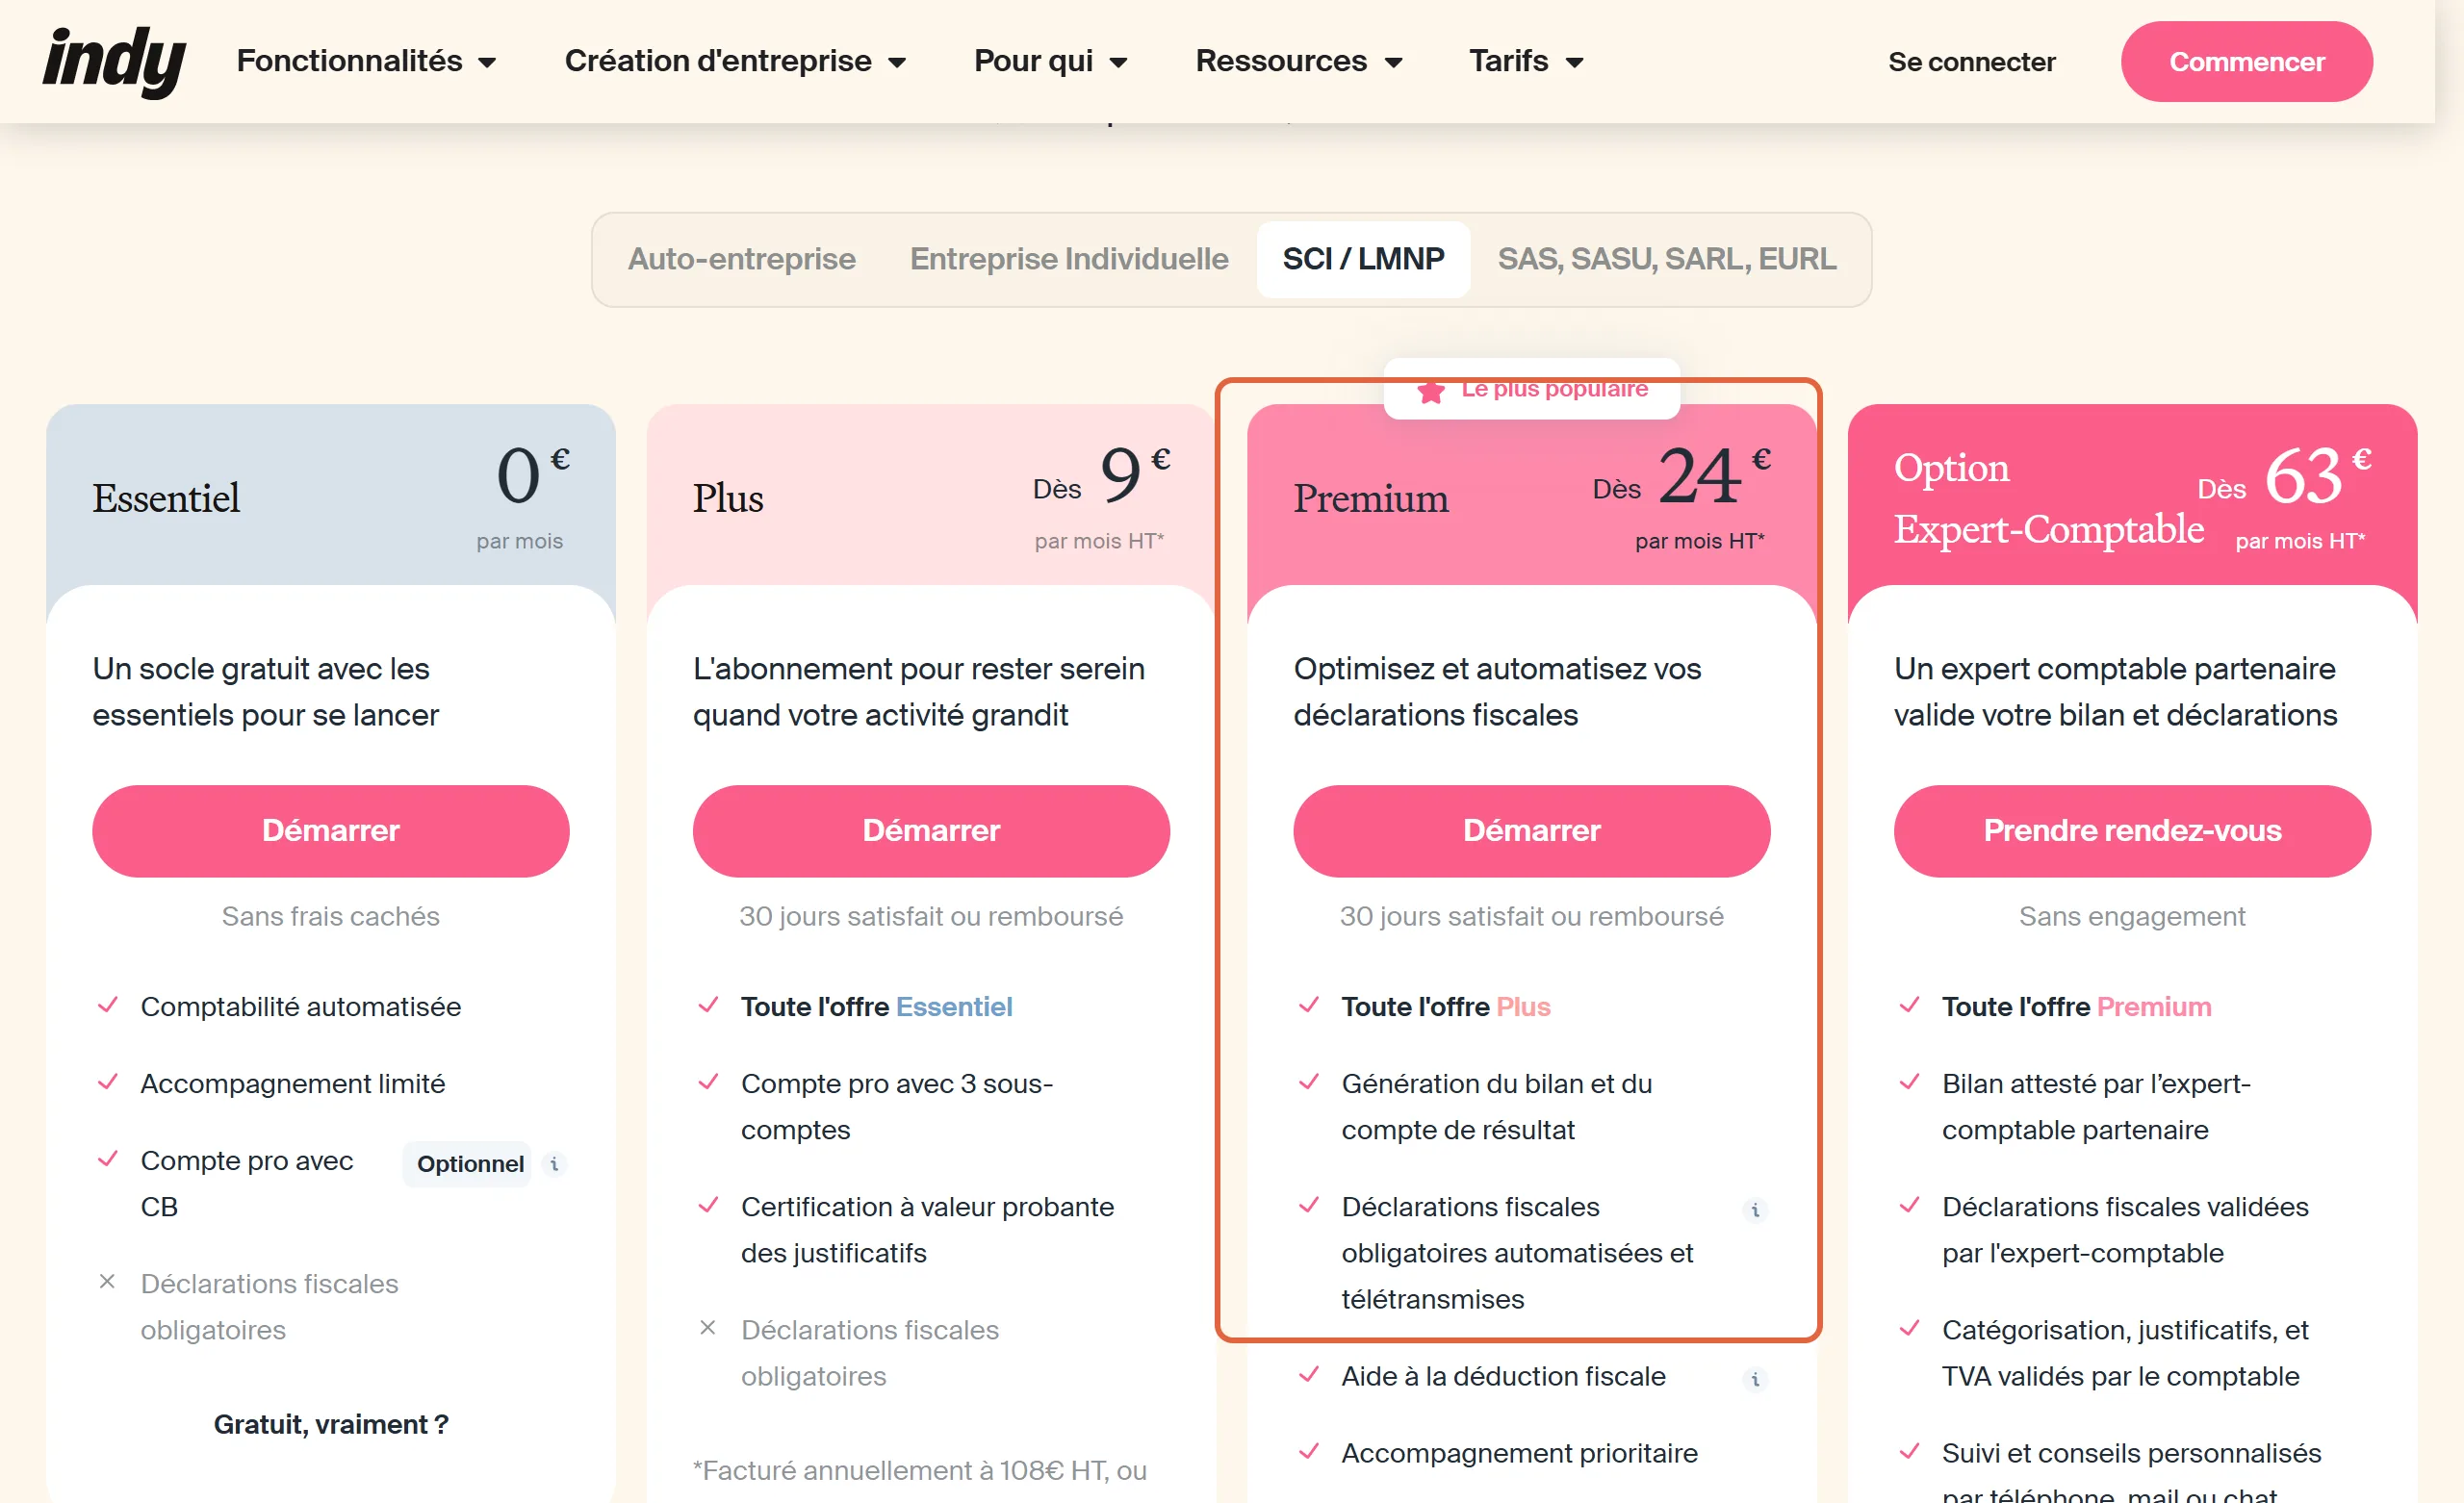Viewport: 2464px width, 1503px height.
Task: Click the Essentiel link in Toute l'offre Essentiel
Action: 954,1007
